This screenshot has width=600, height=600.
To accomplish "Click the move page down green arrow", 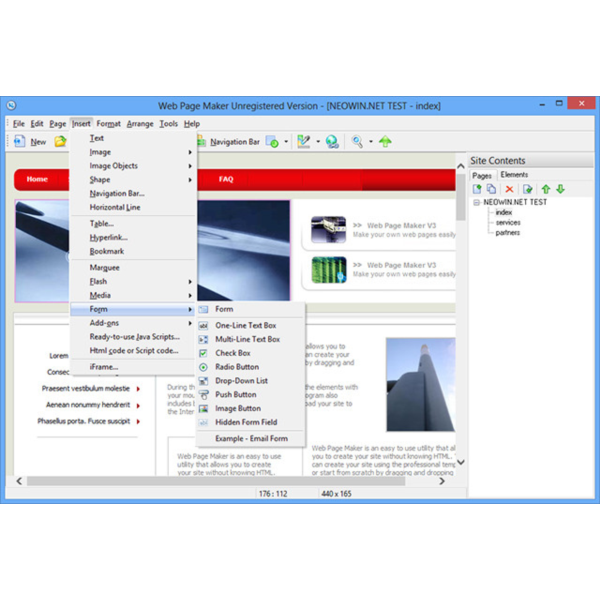I will [x=561, y=189].
